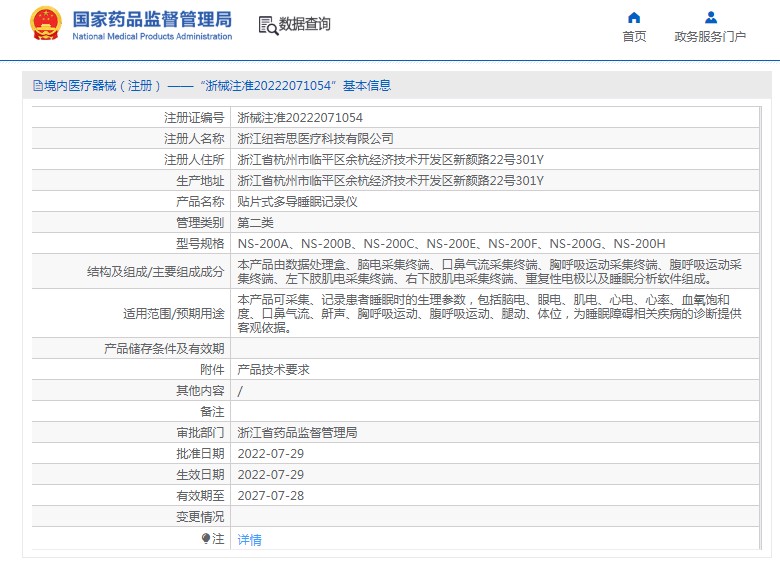Viewport: 780px width, 568px height.
Task: Click the 生效日期 label
Action: [200, 474]
